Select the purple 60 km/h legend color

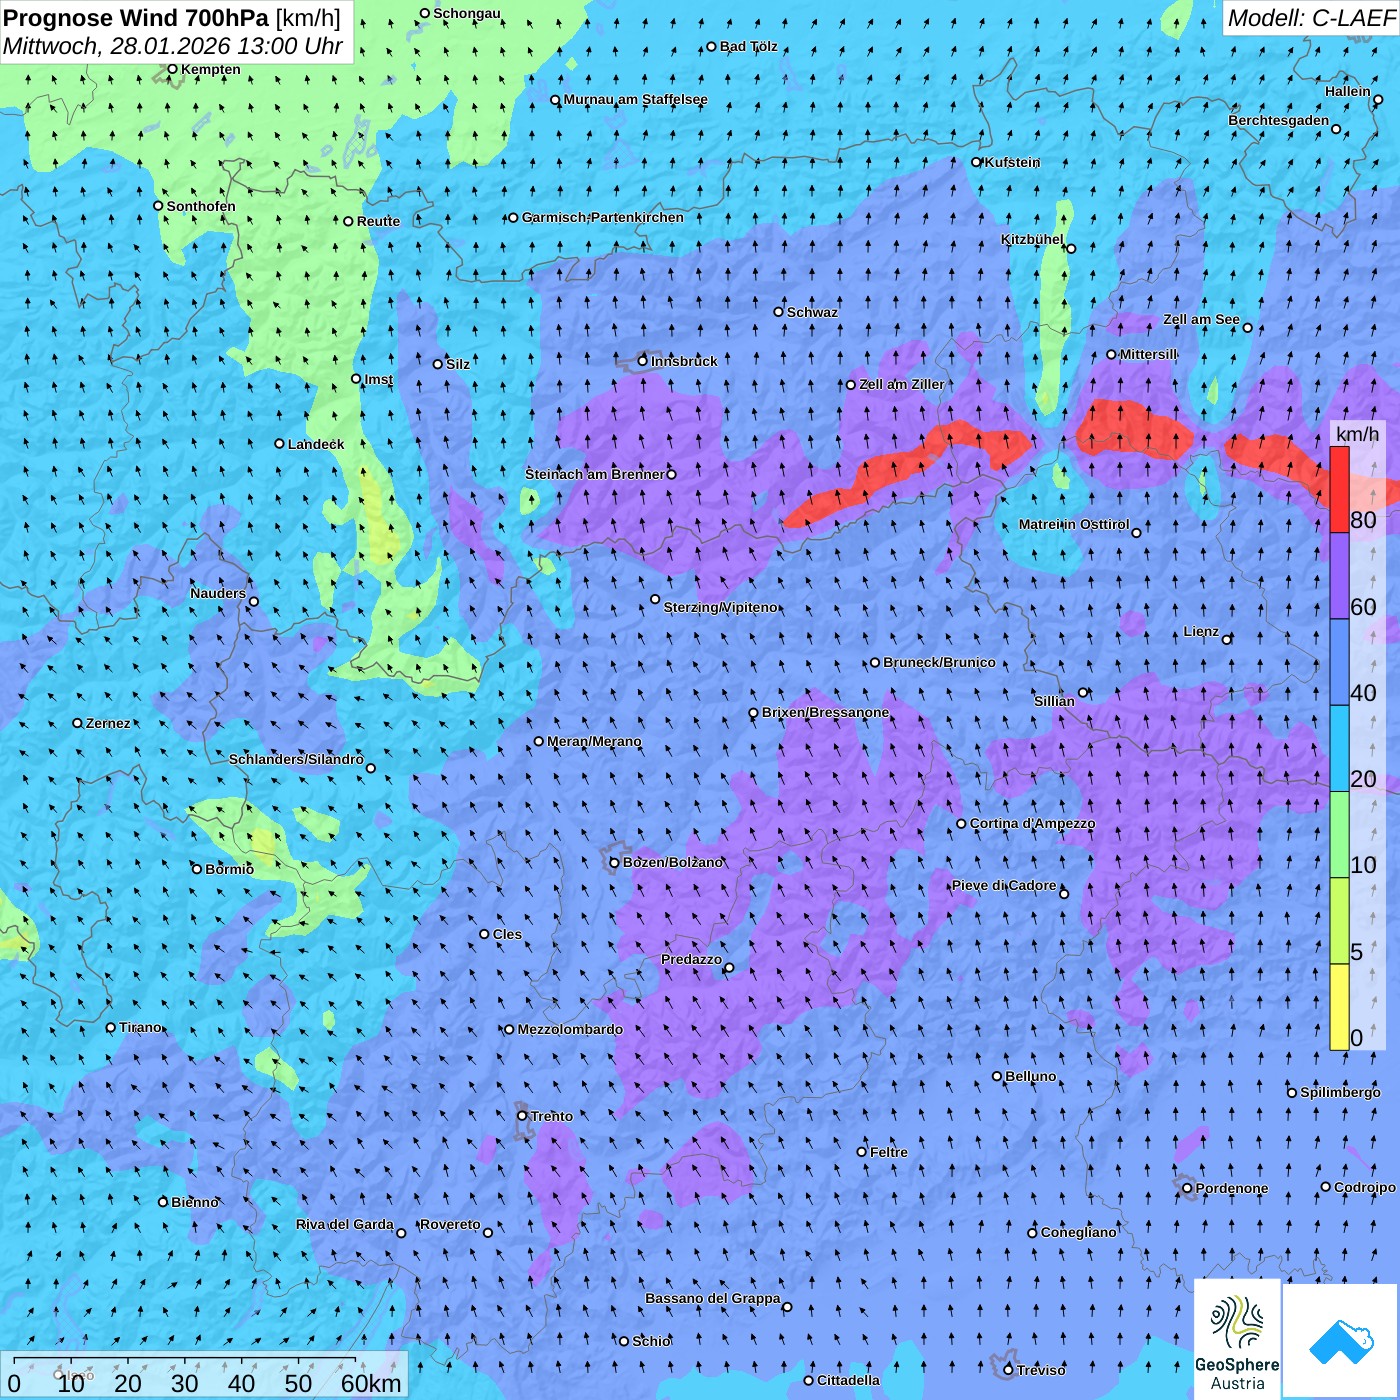1339,576
